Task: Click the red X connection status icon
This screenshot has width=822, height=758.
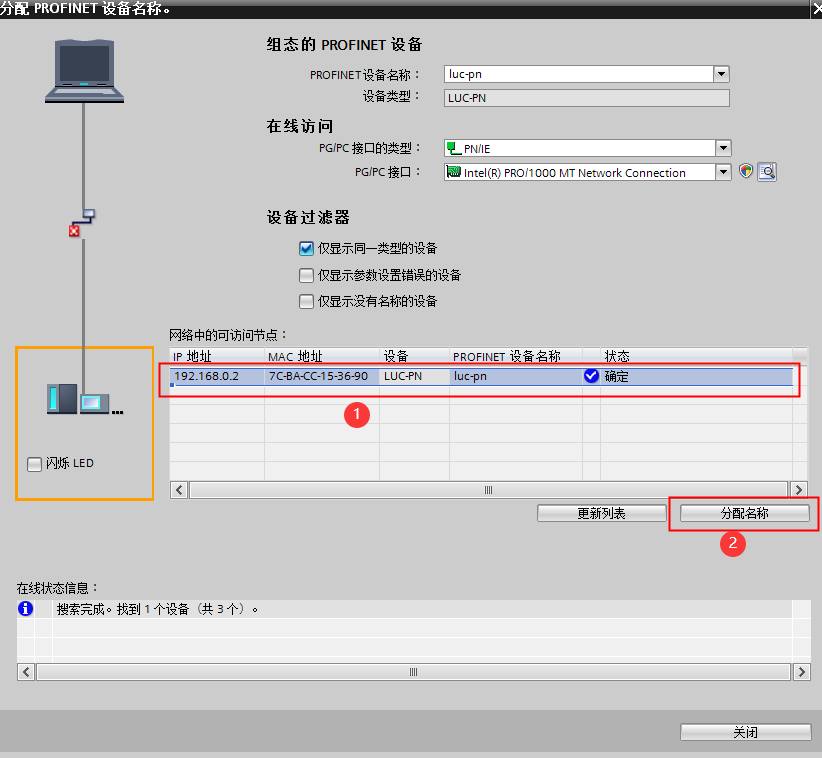Action: [x=73, y=231]
